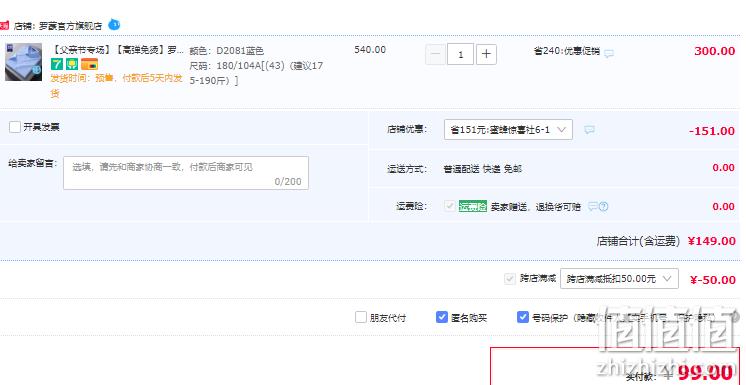
Task: Open the blue shirt product thumbnail
Action: point(23,62)
